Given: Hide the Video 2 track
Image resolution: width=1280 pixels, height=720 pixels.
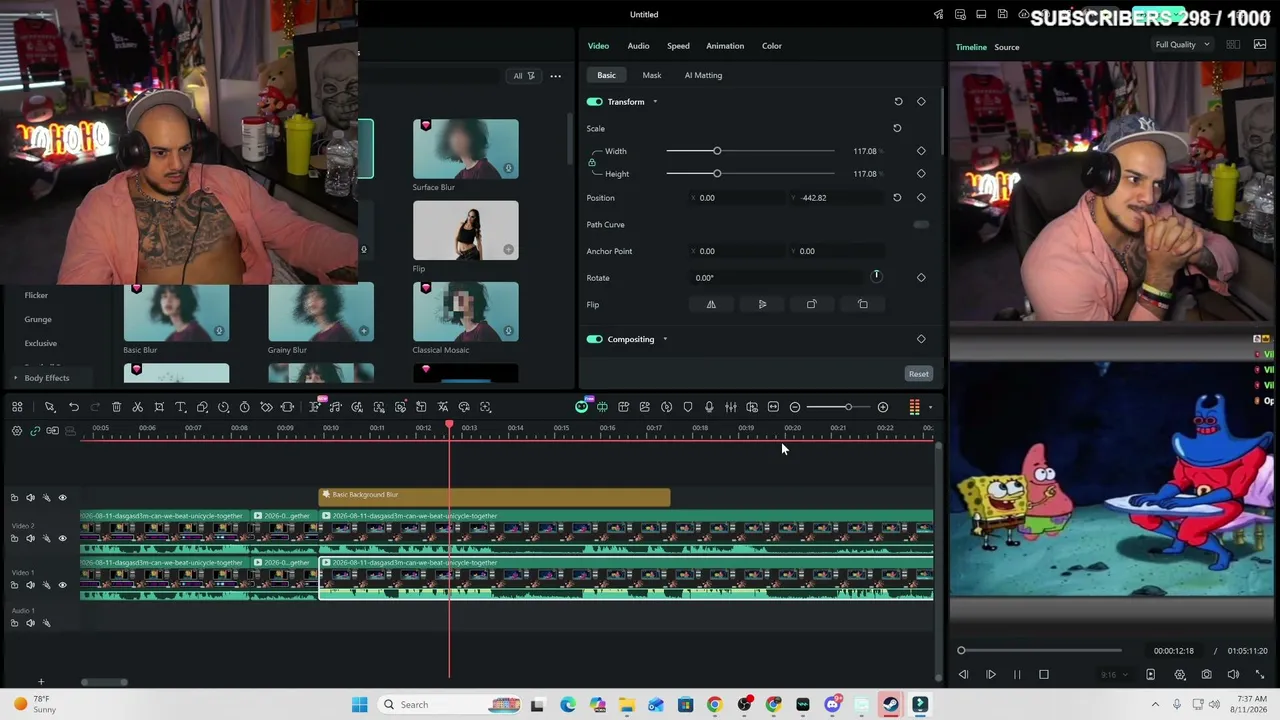Looking at the screenshot, I should 62,538.
